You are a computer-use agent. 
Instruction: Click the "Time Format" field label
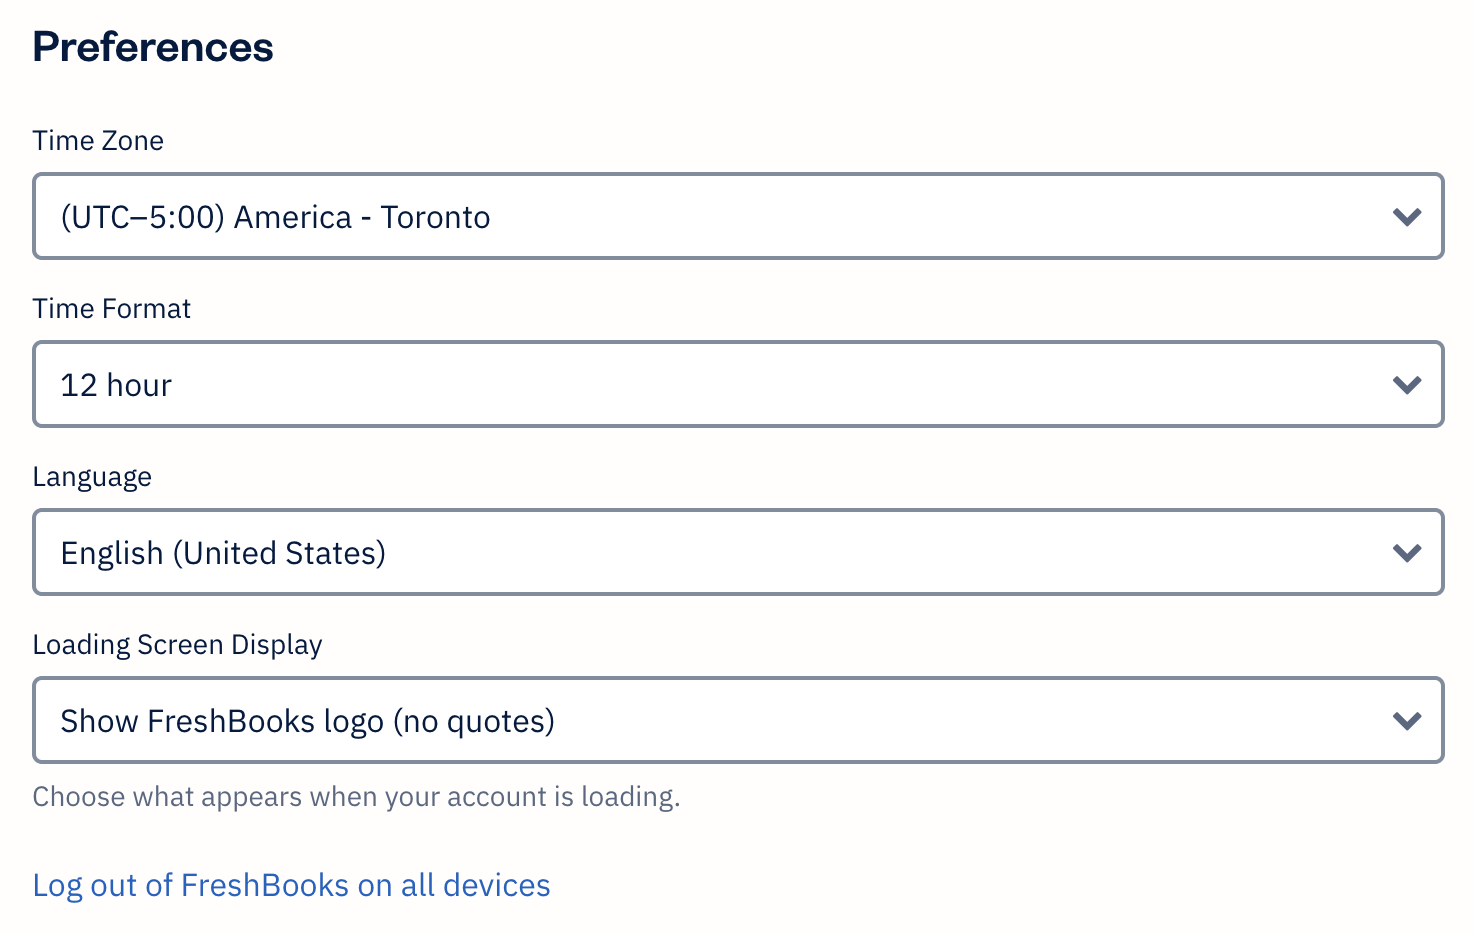pos(111,309)
